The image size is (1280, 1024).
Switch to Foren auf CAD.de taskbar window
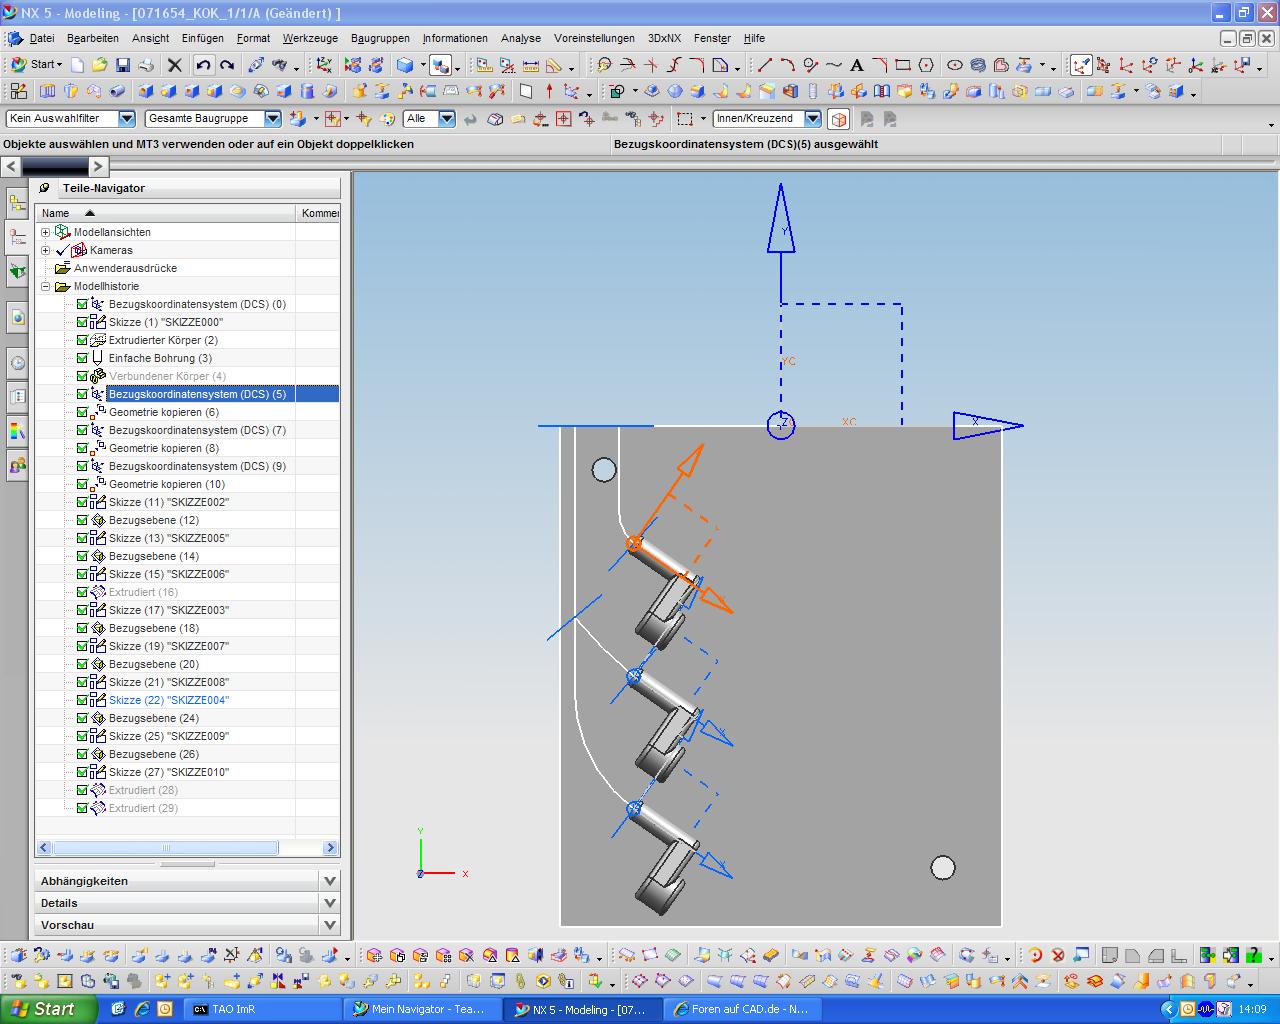tap(742, 1009)
